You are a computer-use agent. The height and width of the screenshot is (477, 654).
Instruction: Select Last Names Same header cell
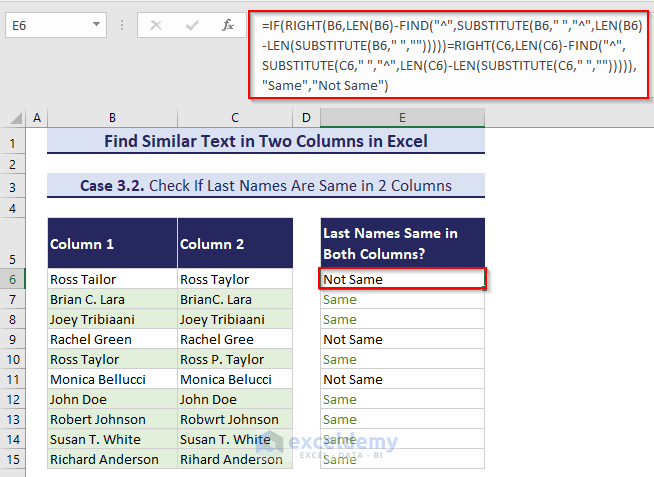pyautogui.click(x=403, y=244)
